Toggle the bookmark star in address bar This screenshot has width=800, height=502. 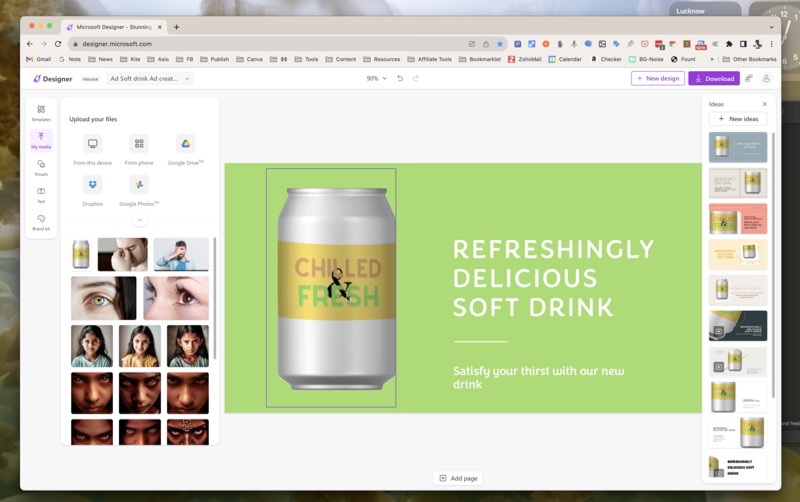499,44
